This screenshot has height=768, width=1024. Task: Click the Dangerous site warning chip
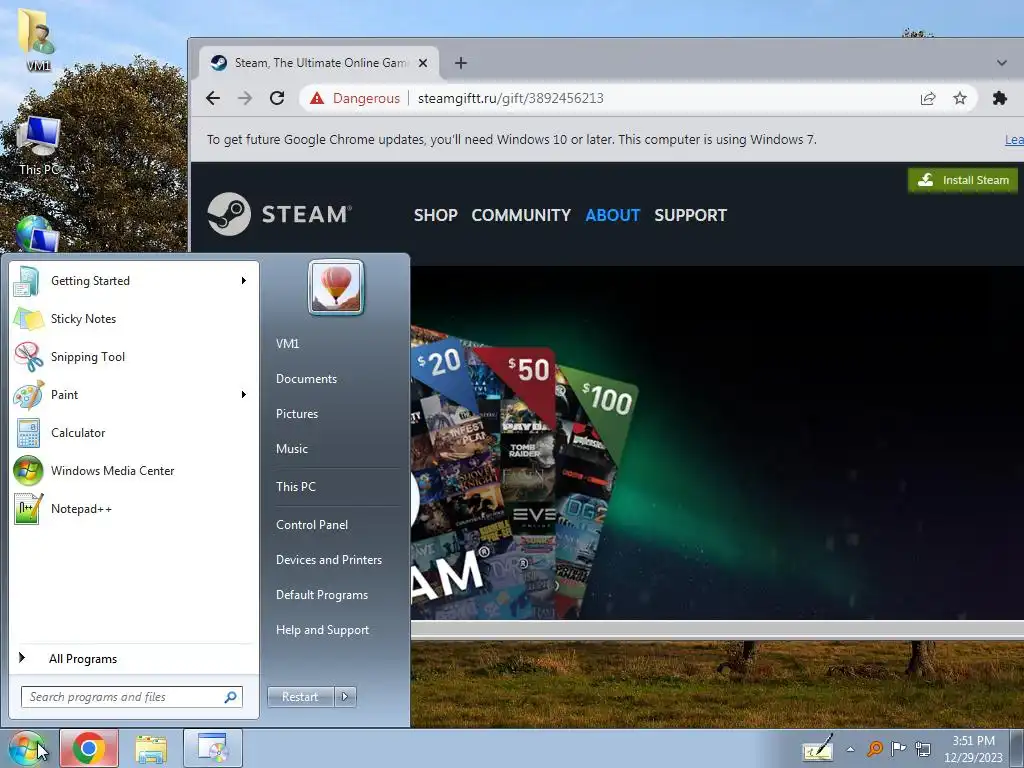tap(355, 99)
